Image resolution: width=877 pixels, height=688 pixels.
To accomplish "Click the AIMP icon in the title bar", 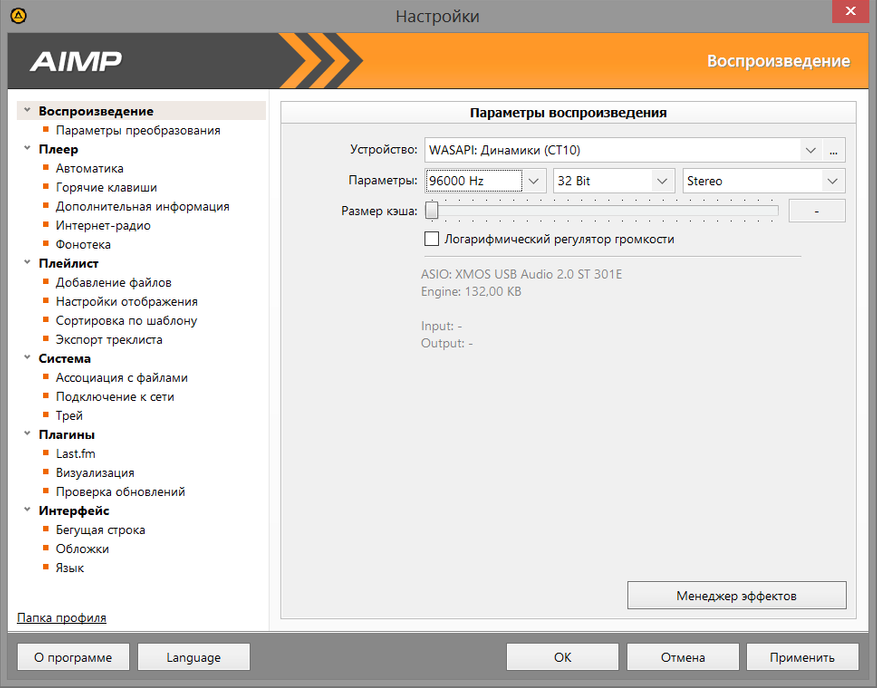I will click(x=18, y=15).
